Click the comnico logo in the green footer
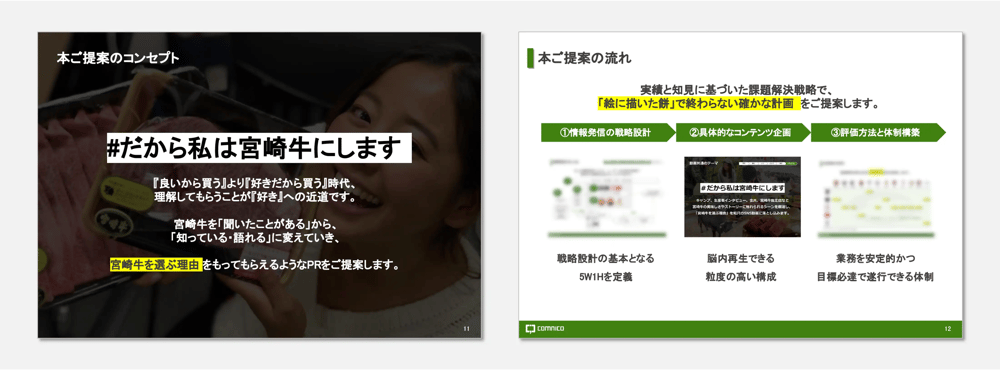Viewport: 1000px width, 370px height. [x=545, y=329]
